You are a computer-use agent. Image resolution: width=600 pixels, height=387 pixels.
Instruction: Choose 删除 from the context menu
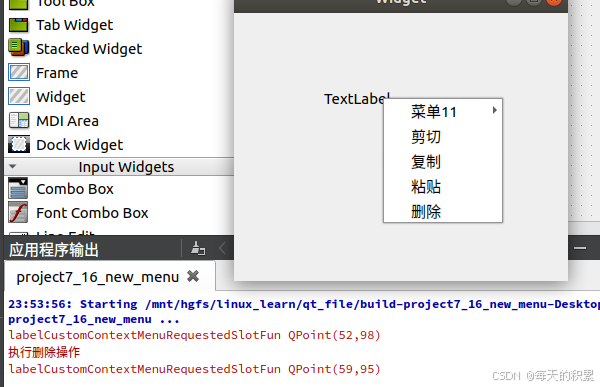tap(443, 211)
